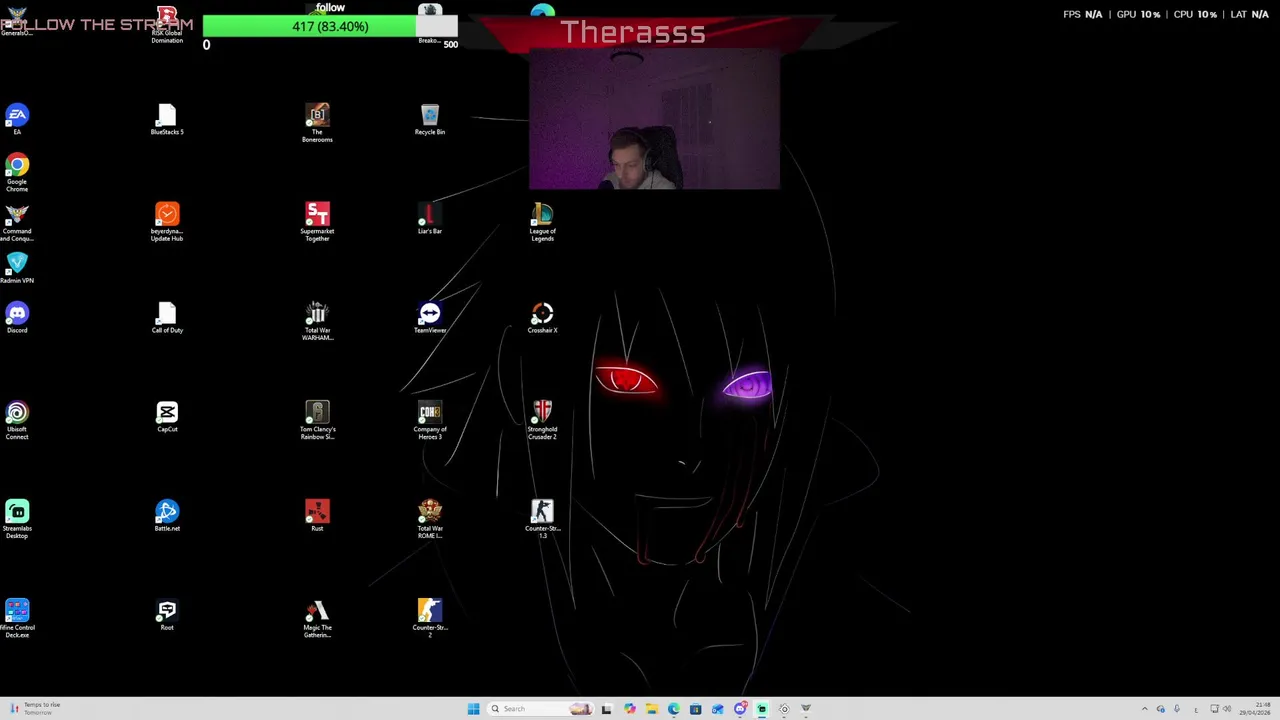Open Microsoft Store from the taskbar
This screenshot has width=1280, height=720.
[x=695, y=709]
